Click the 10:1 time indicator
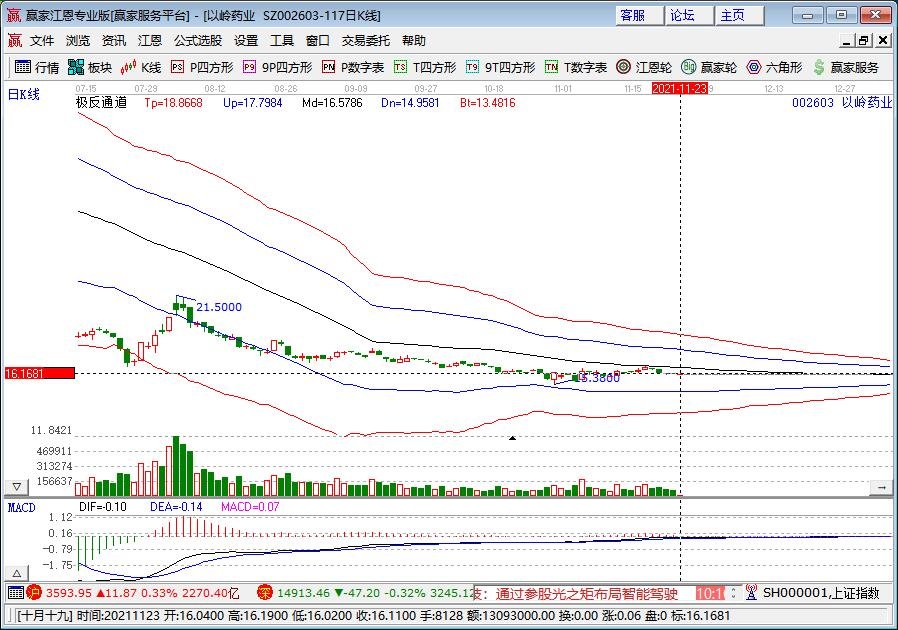 click(x=710, y=593)
